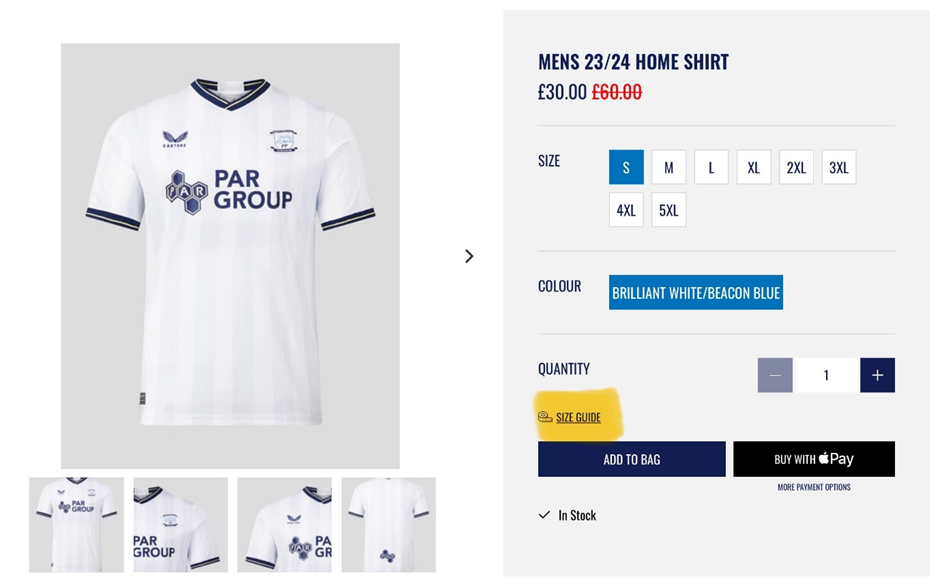Pick size 5XL
Image resolution: width=940 pixels, height=588 pixels.
pyautogui.click(x=668, y=210)
